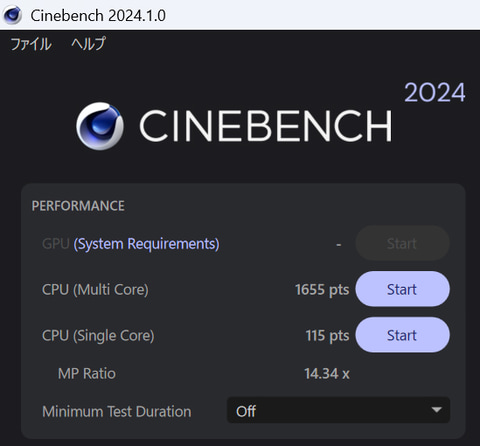The image size is (480, 446).
Task: Click the Cinebench sphere logo beside CINEBENCH
Action: point(100,126)
